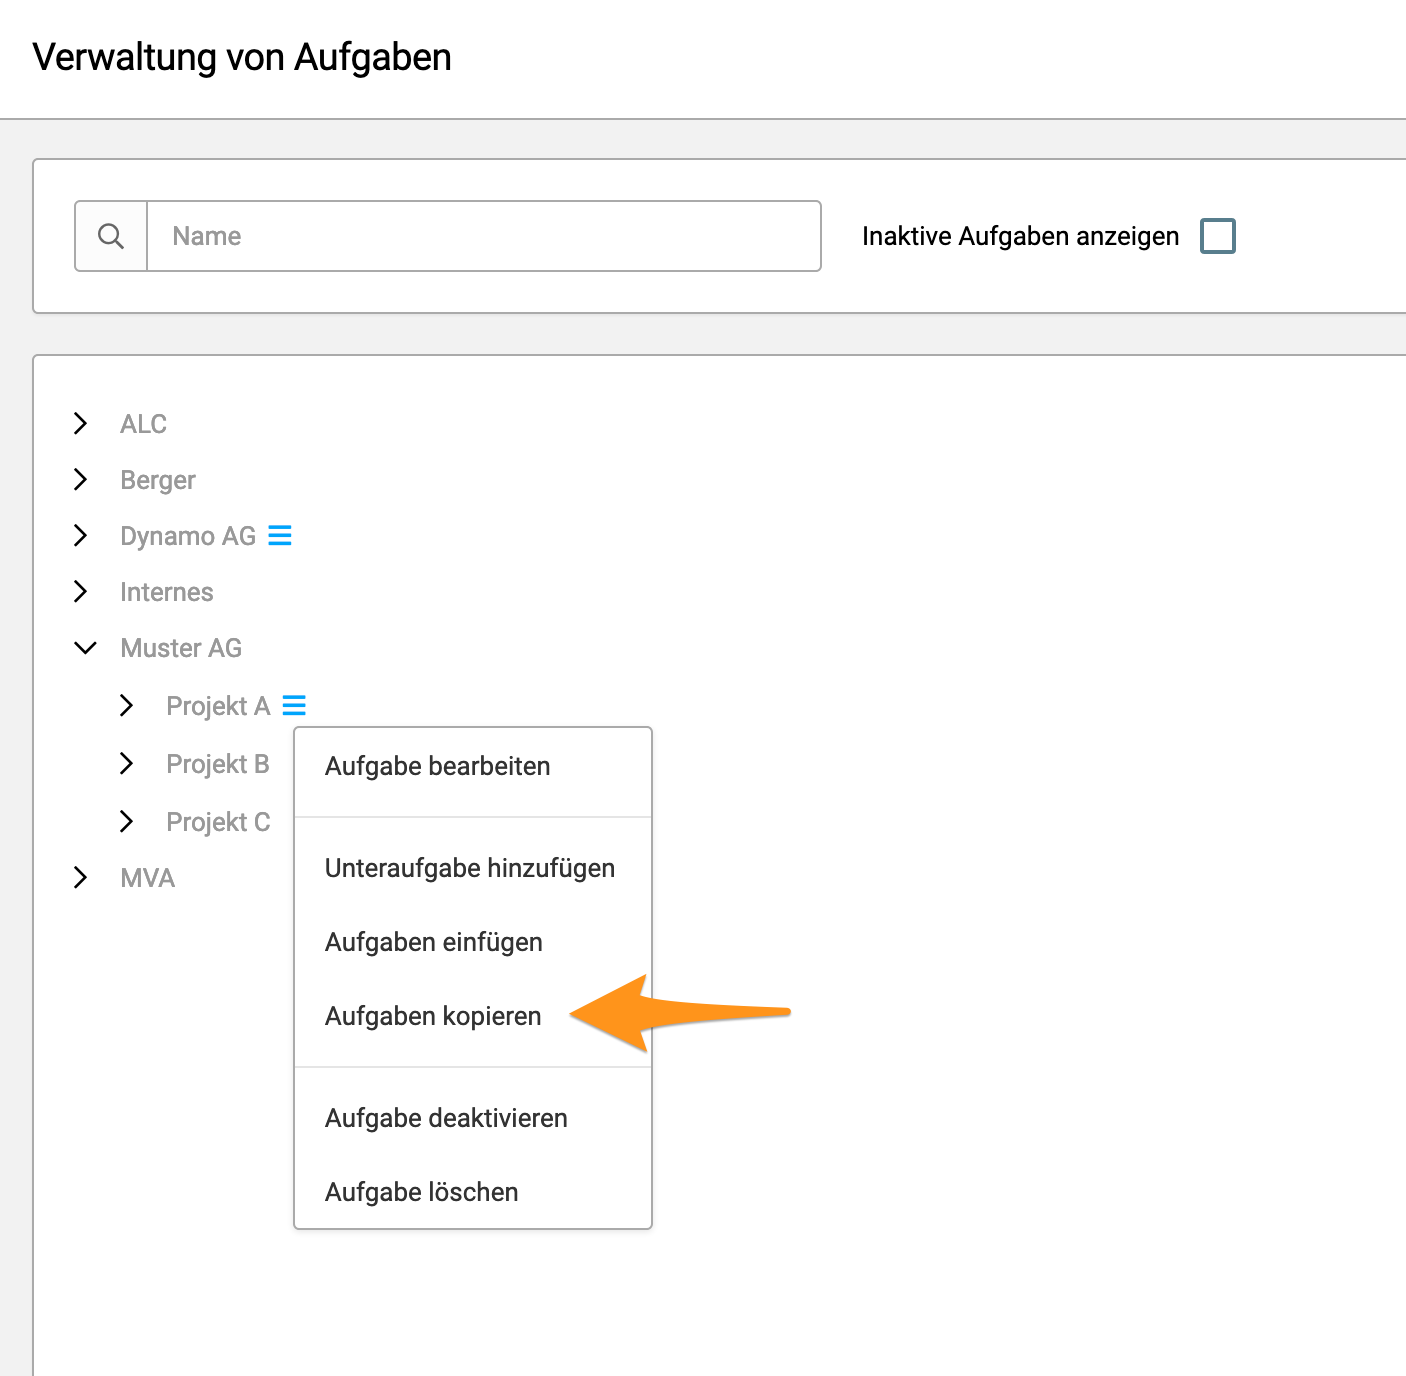This screenshot has height=1376, width=1406.
Task: Expand the Projekt B chevron
Action: point(127,764)
